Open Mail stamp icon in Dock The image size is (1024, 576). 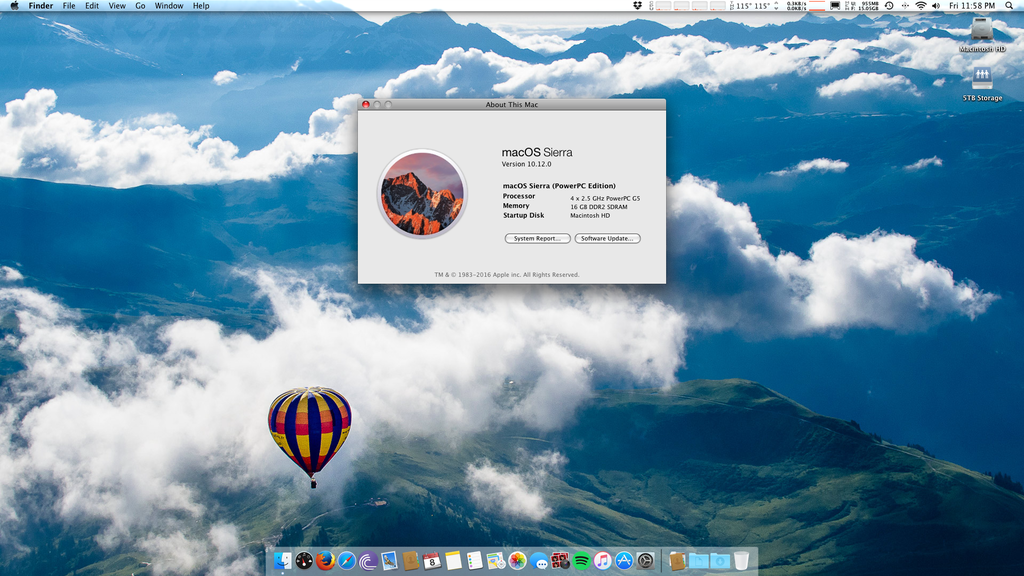[389, 560]
